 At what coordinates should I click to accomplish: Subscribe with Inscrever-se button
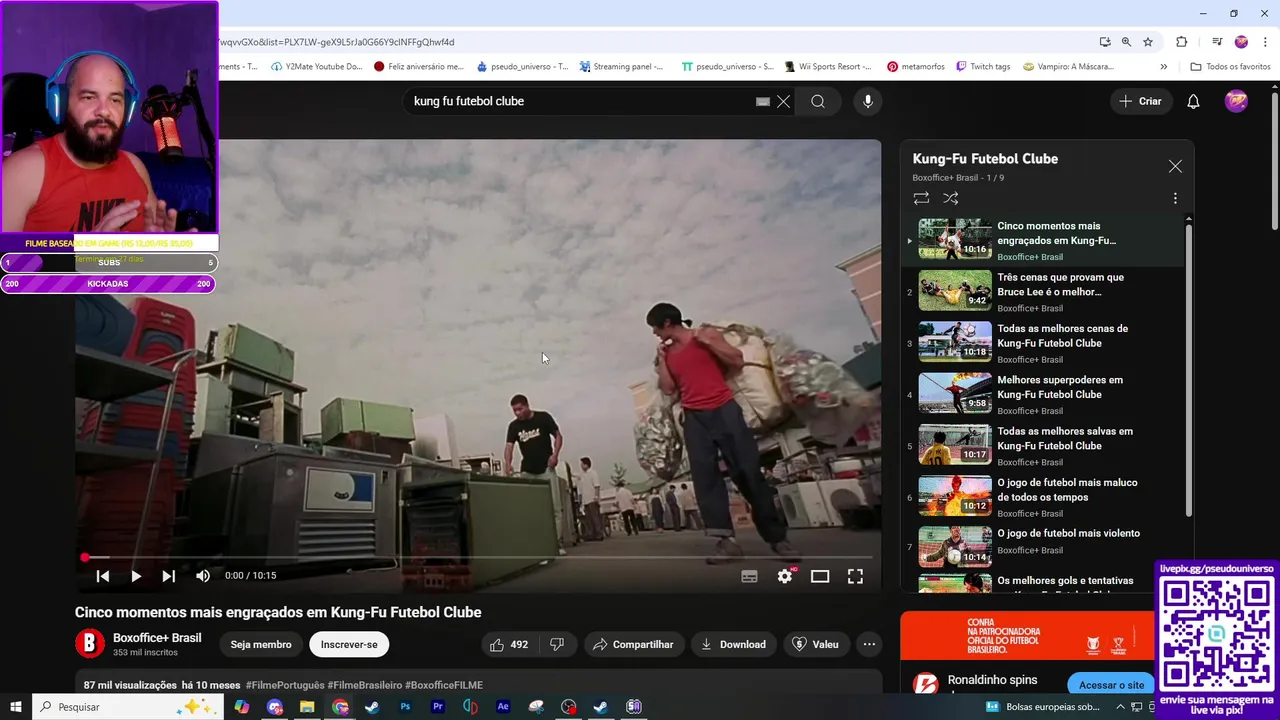coord(349,645)
